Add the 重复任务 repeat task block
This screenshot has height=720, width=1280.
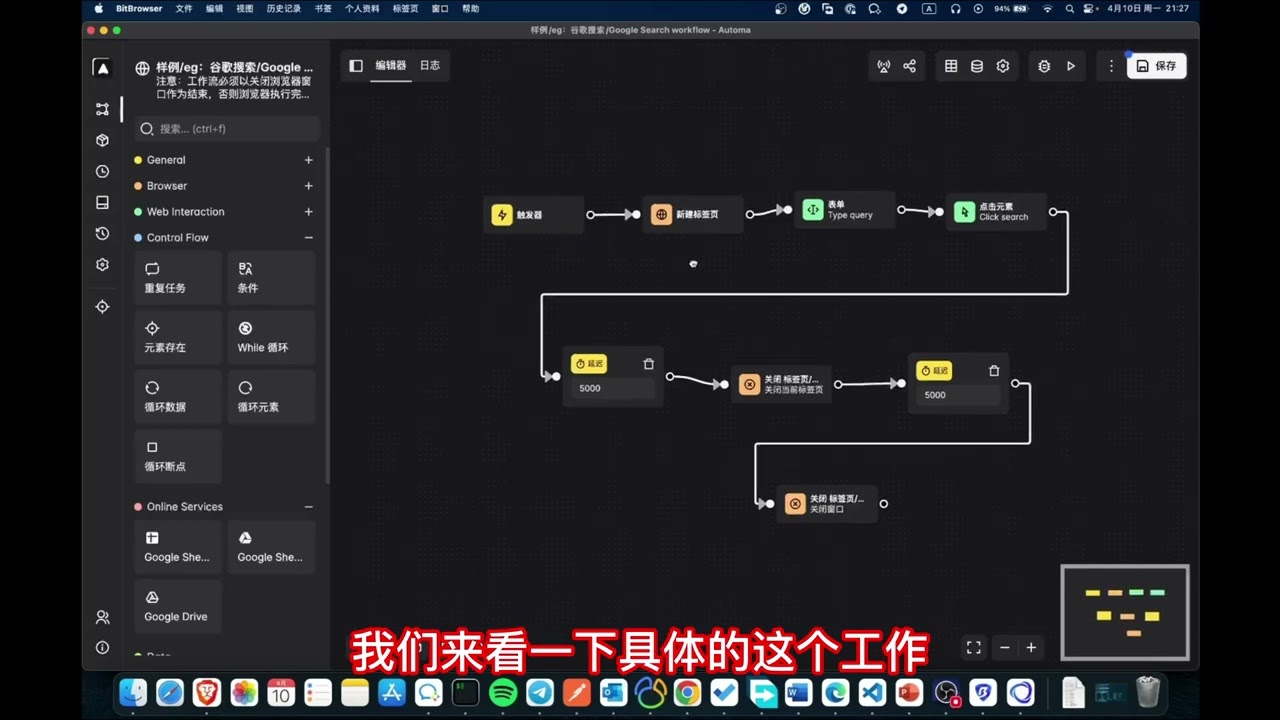pyautogui.click(x=178, y=277)
